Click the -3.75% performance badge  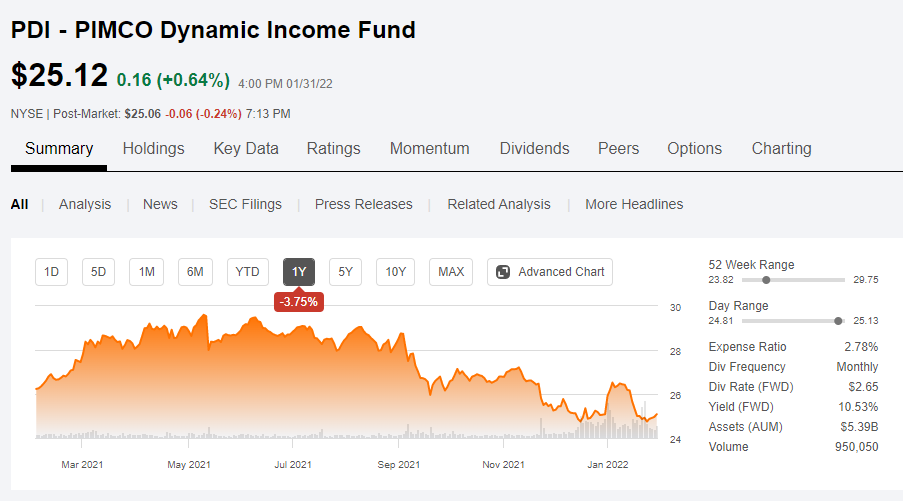tap(299, 302)
